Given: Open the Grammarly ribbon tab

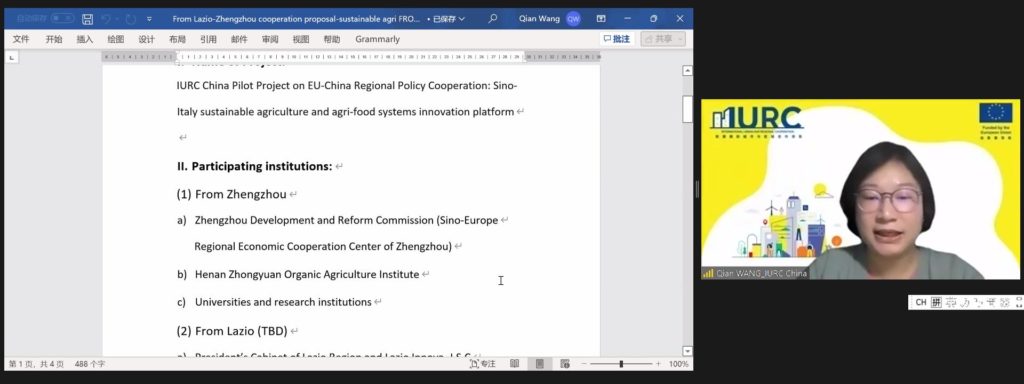Looking at the screenshot, I should click(x=377, y=39).
